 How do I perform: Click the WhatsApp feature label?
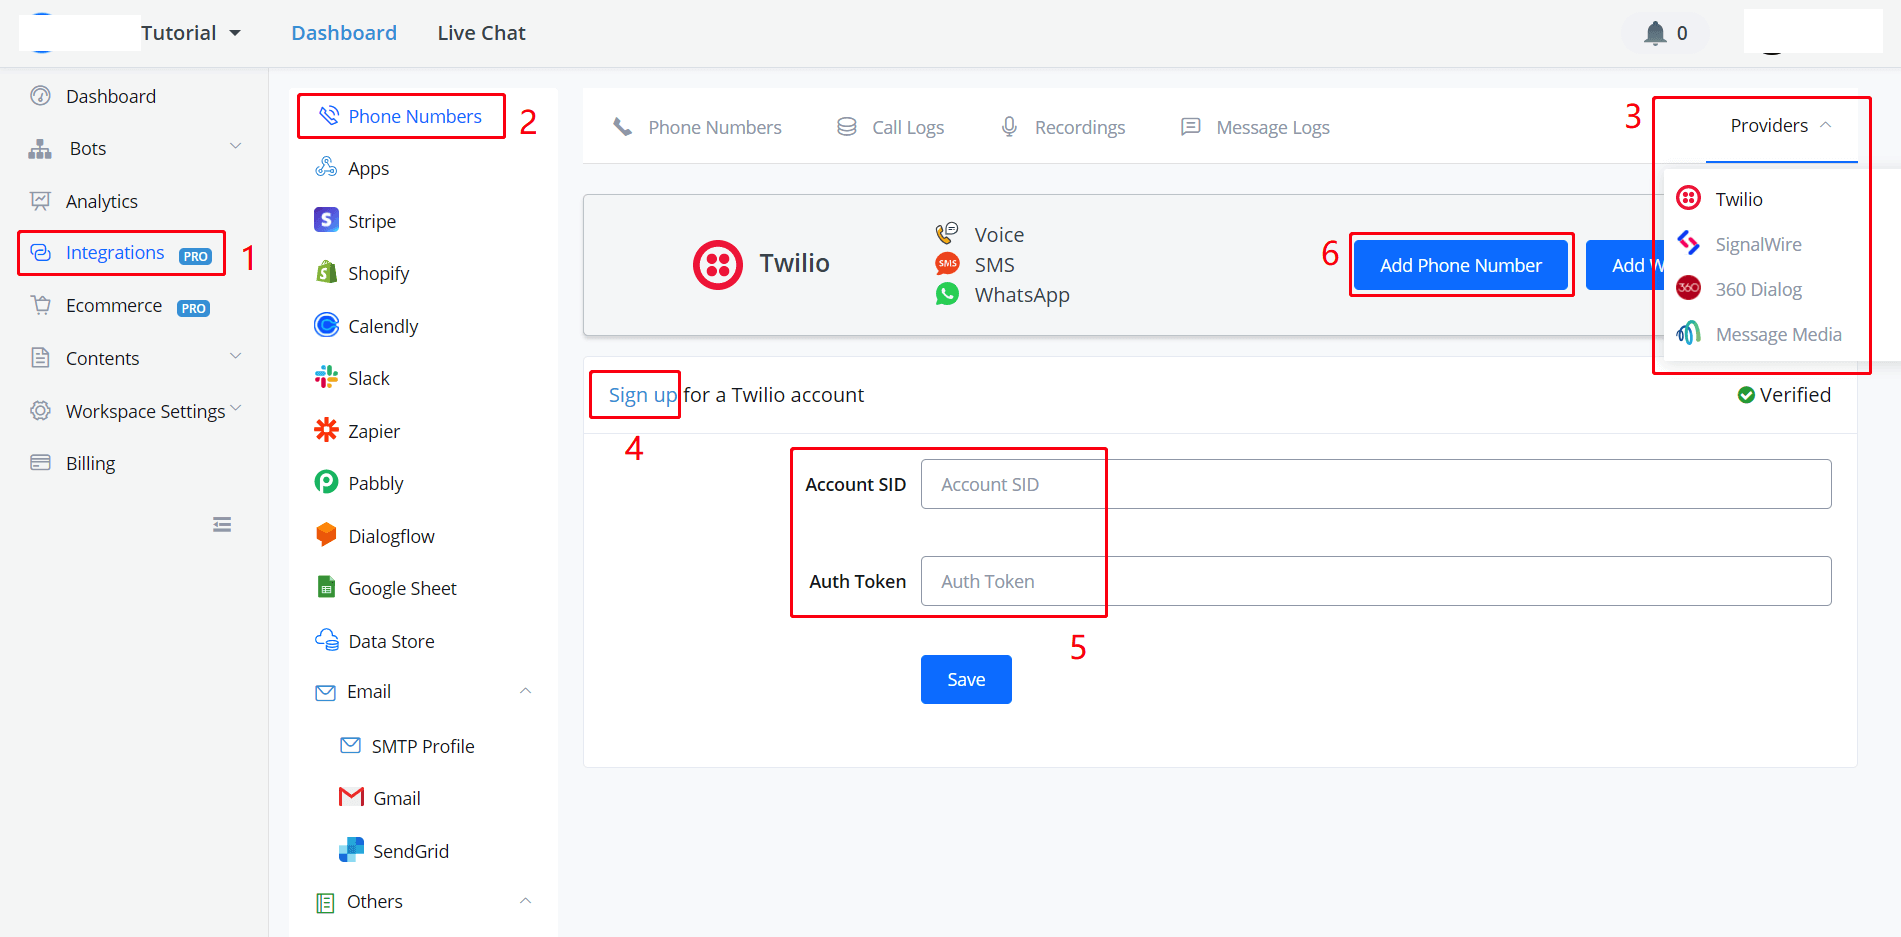(1022, 294)
